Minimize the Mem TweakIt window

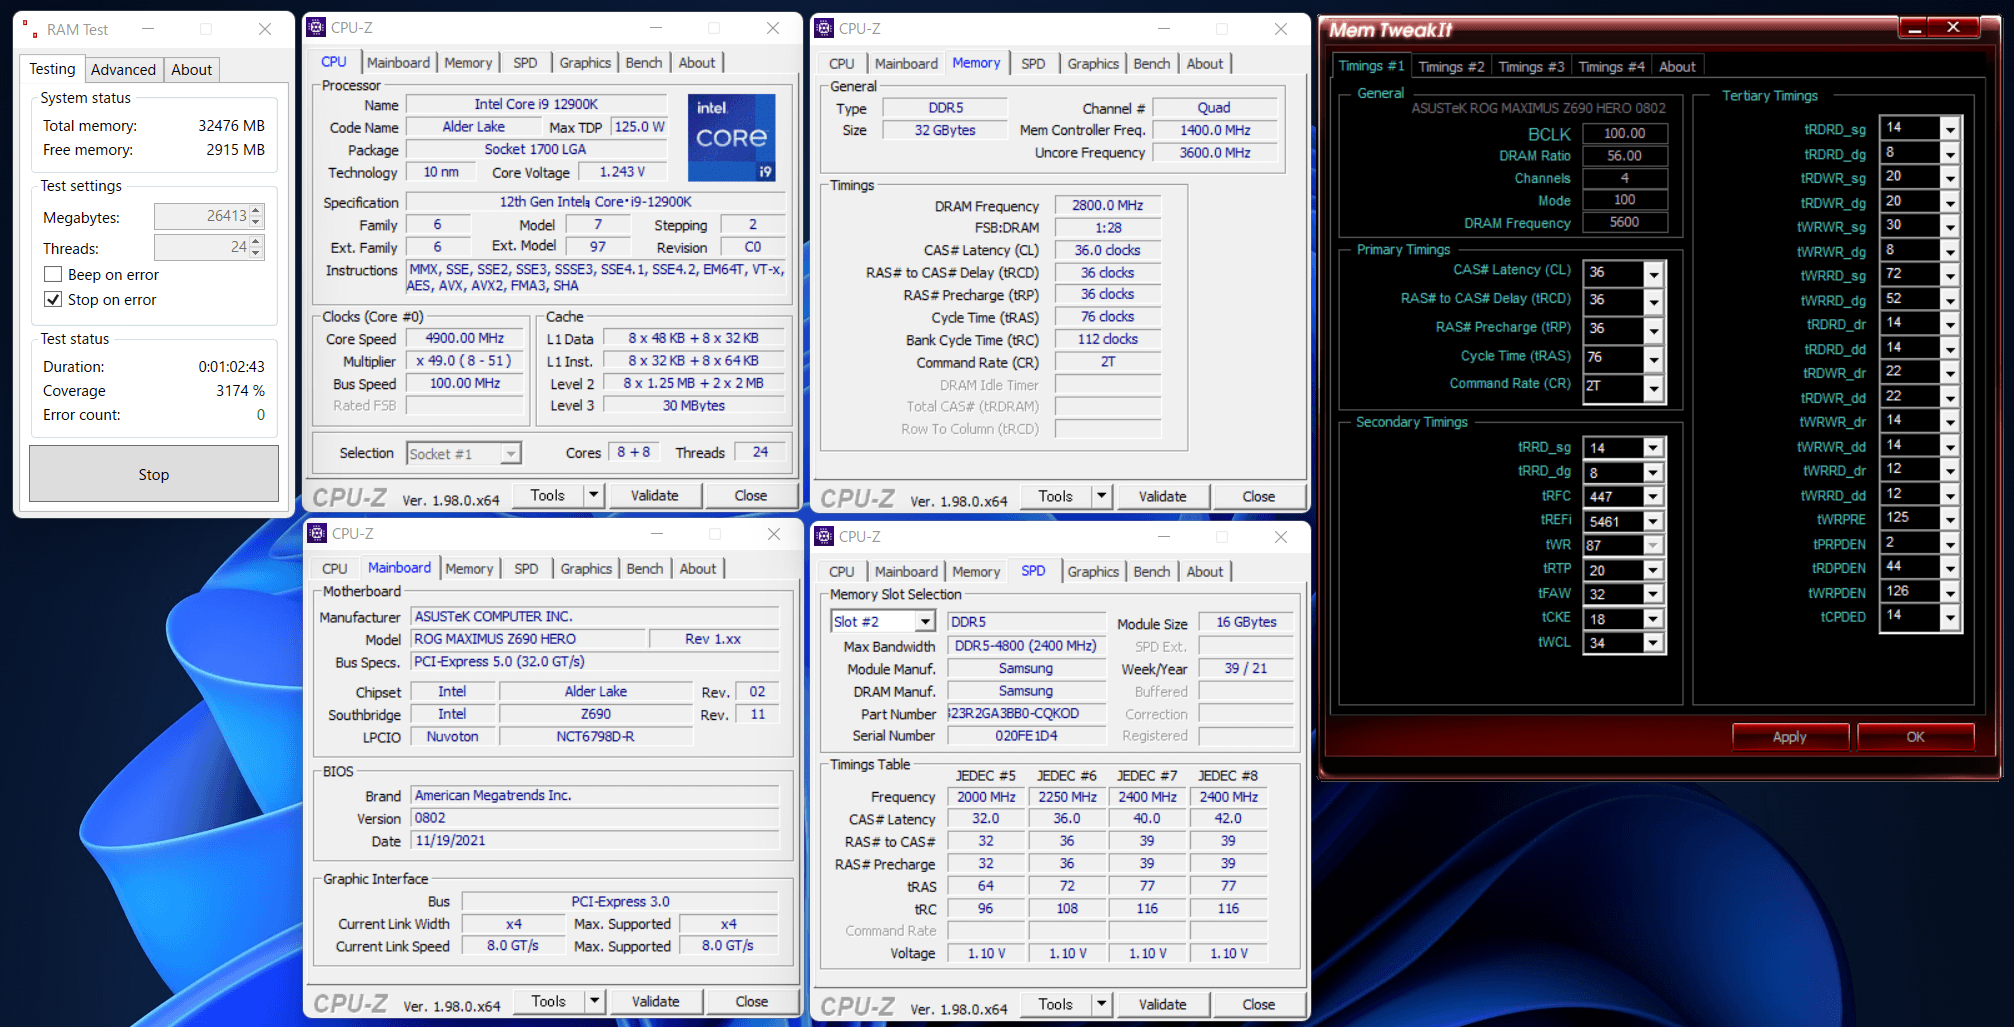pos(1915,28)
